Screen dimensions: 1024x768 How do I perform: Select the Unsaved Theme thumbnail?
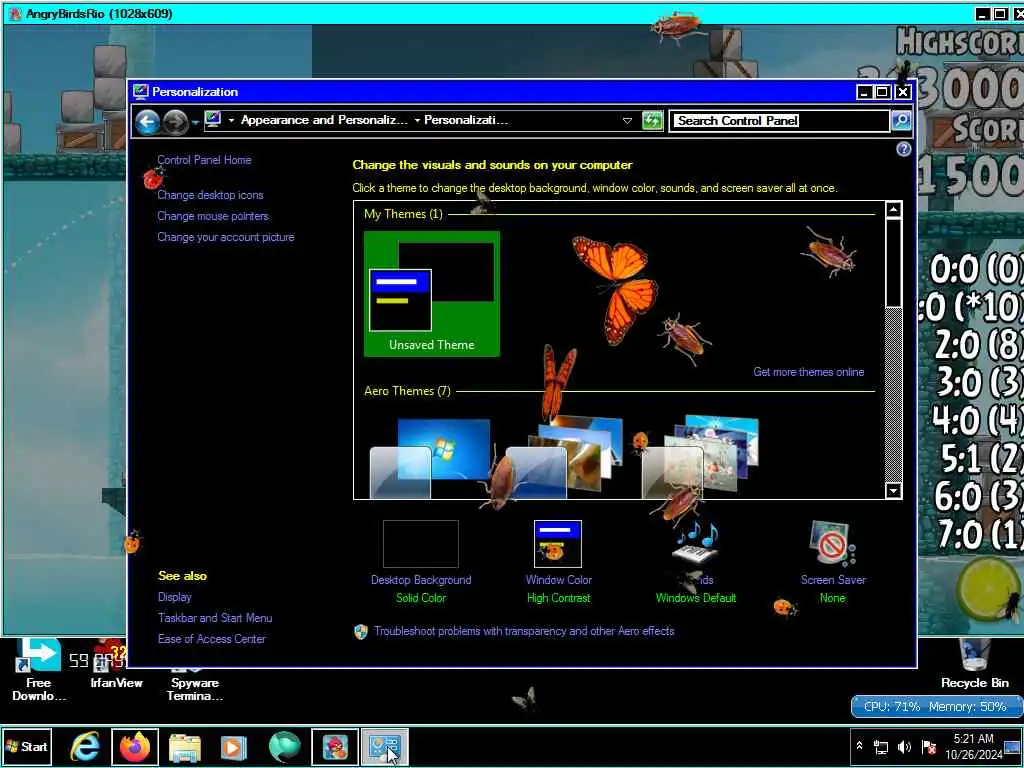[x=432, y=294]
